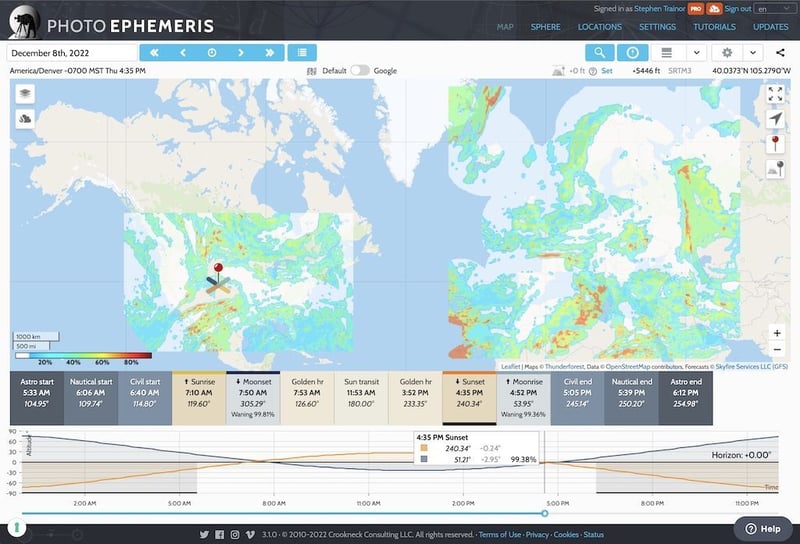Toggle Default/Google map switch

[x=360, y=70]
